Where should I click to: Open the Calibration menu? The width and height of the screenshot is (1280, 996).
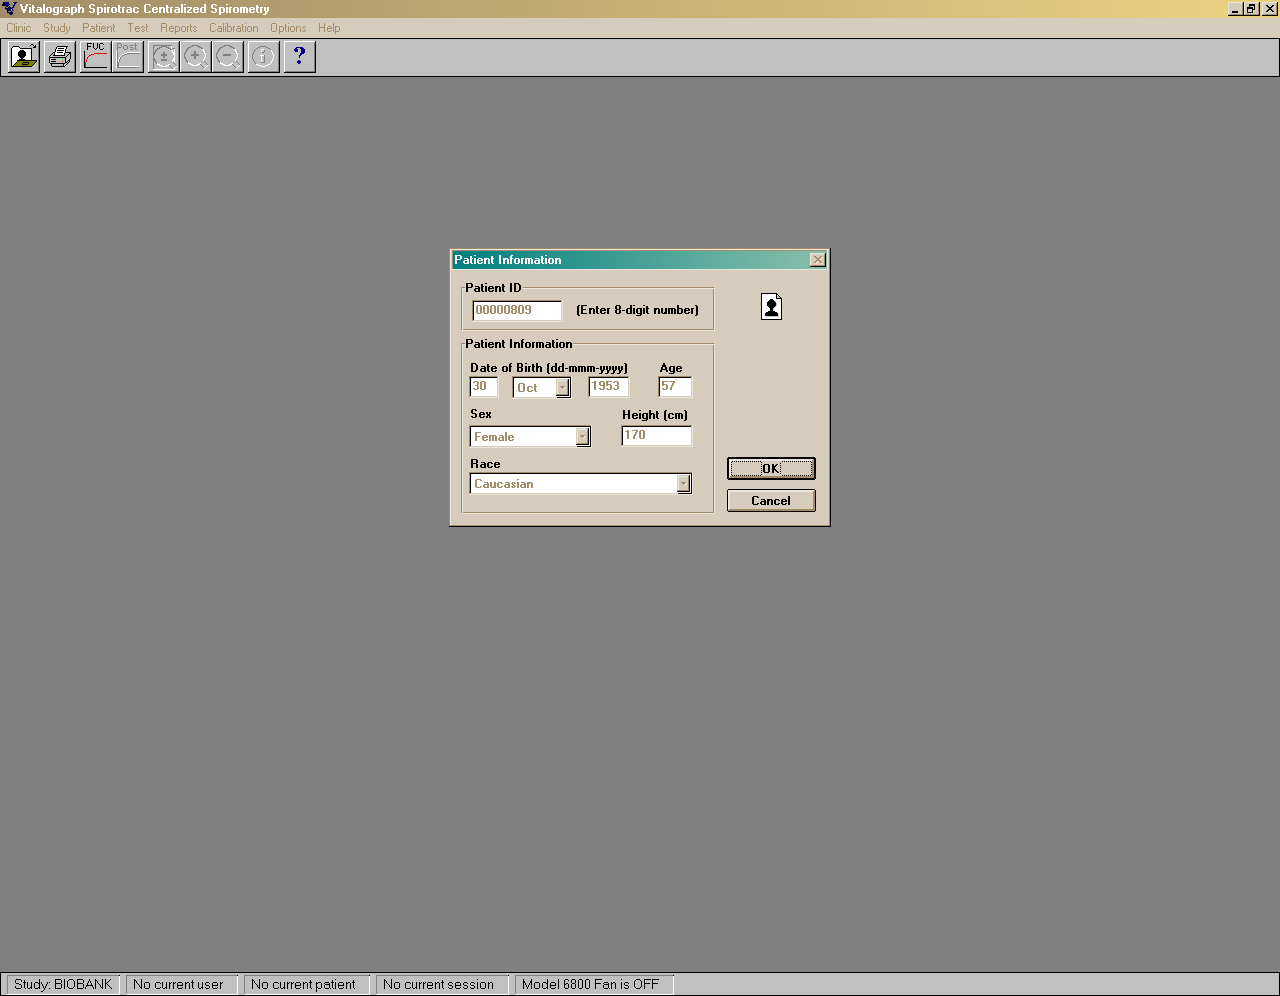click(x=233, y=28)
